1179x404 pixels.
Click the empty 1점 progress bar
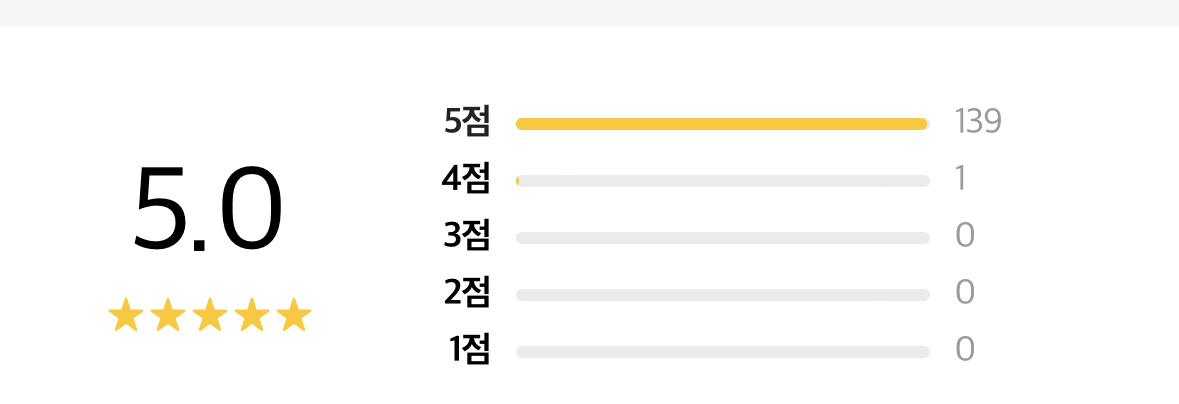click(x=722, y=352)
